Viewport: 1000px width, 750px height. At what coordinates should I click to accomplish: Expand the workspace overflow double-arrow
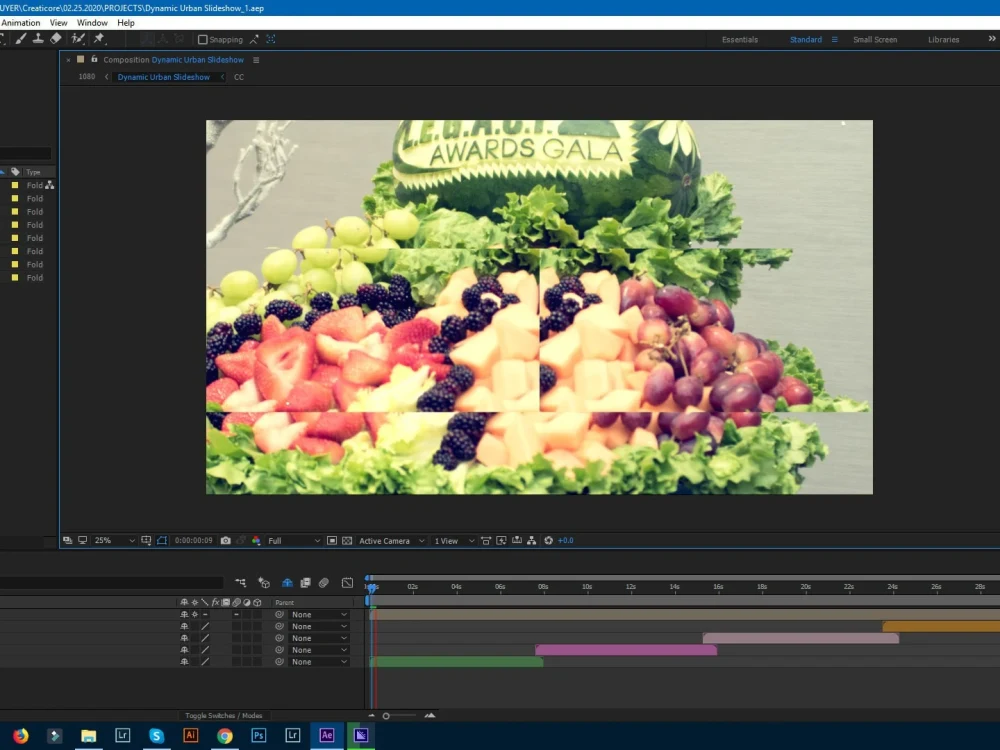(x=992, y=39)
